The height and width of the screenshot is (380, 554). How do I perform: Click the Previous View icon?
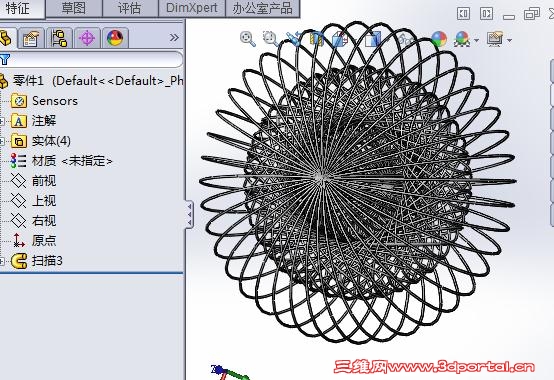[x=293, y=39]
